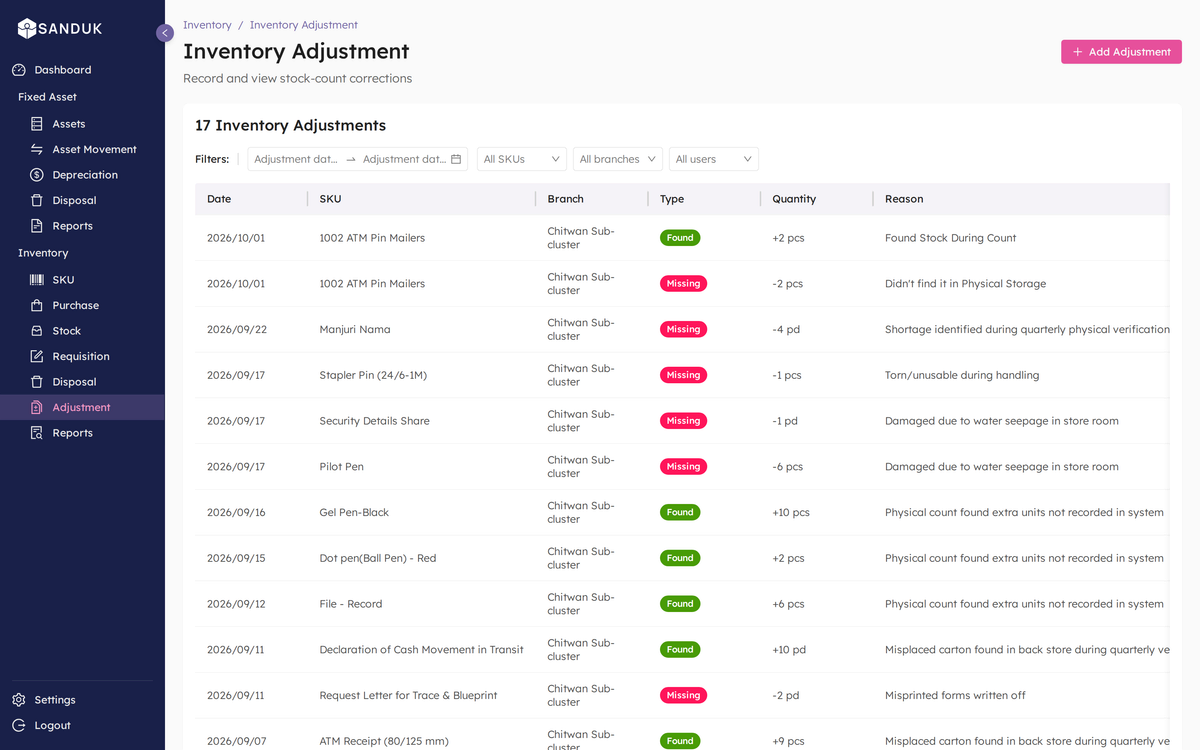Click the Missing badge for Pilot Pen

coord(683,466)
